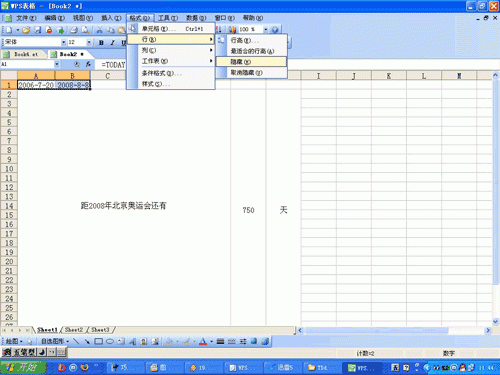The height and width of the screenshot is (375, 500).
Task: Click the 3-D Style icon
Action: 265,341
